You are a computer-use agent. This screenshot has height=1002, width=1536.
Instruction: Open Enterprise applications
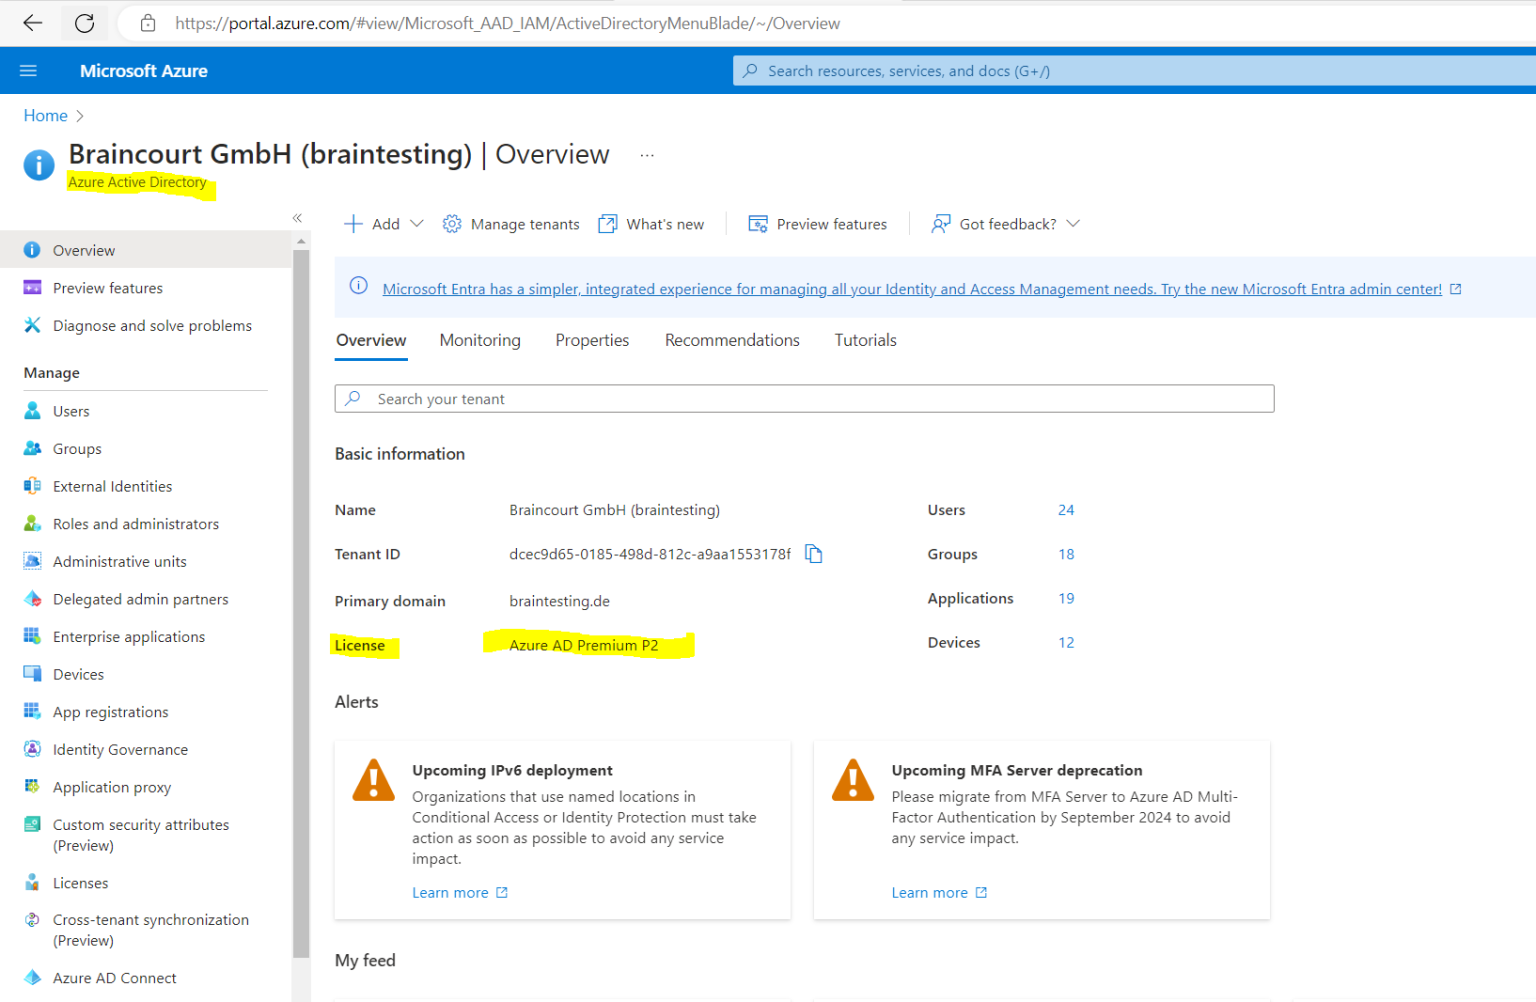tap(128, 636)
